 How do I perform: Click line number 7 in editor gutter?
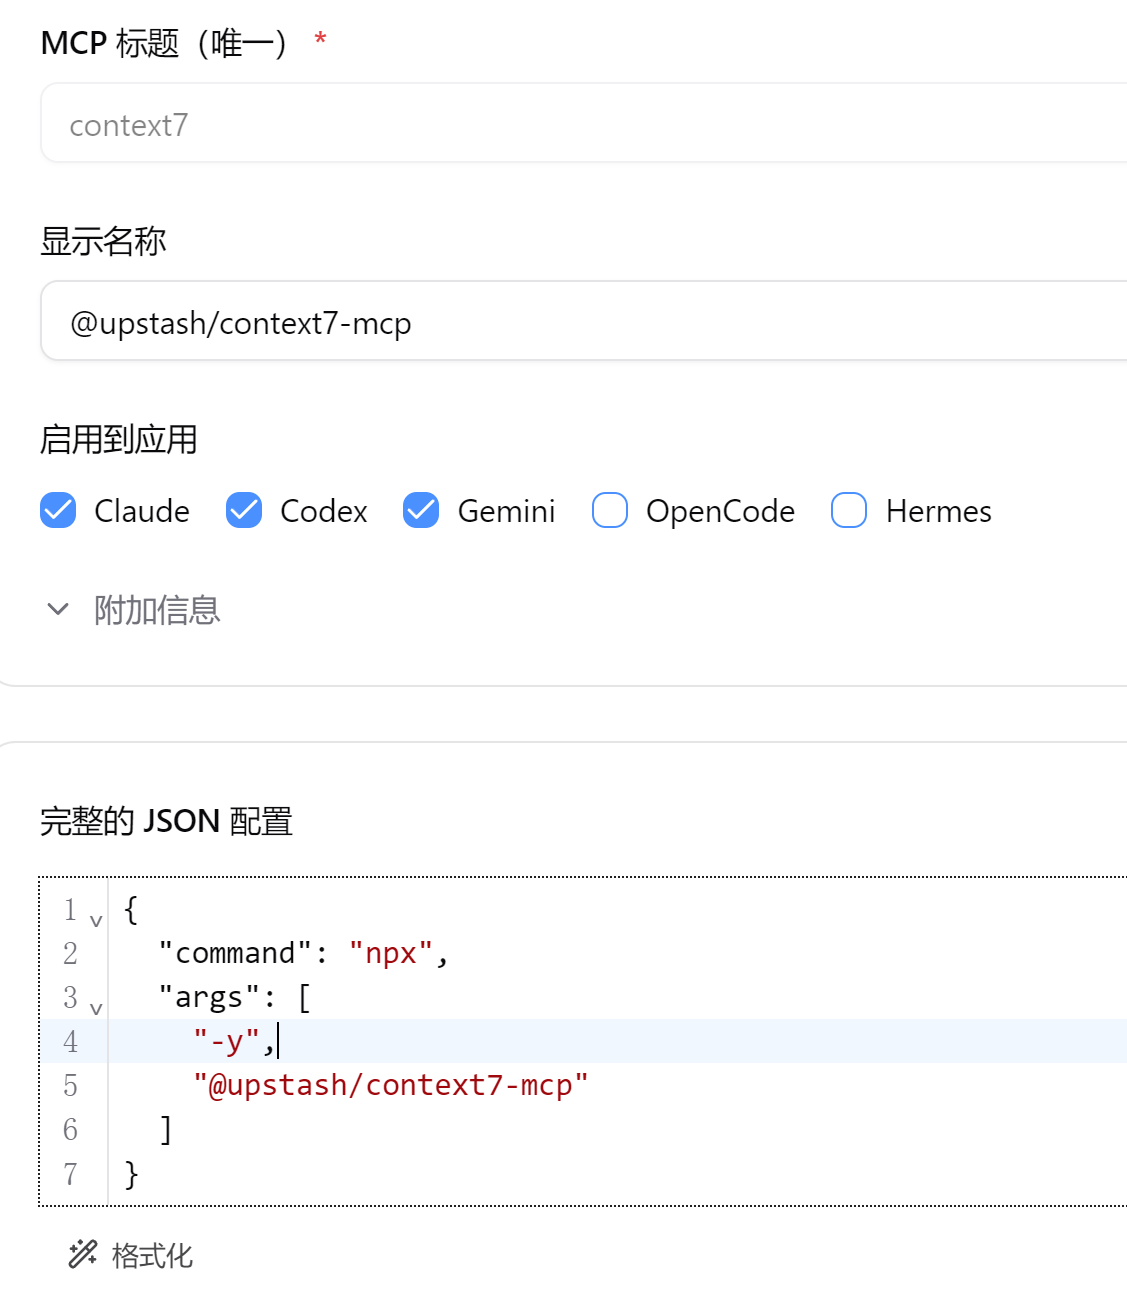pyautogui.click(x=70, y=1173)
